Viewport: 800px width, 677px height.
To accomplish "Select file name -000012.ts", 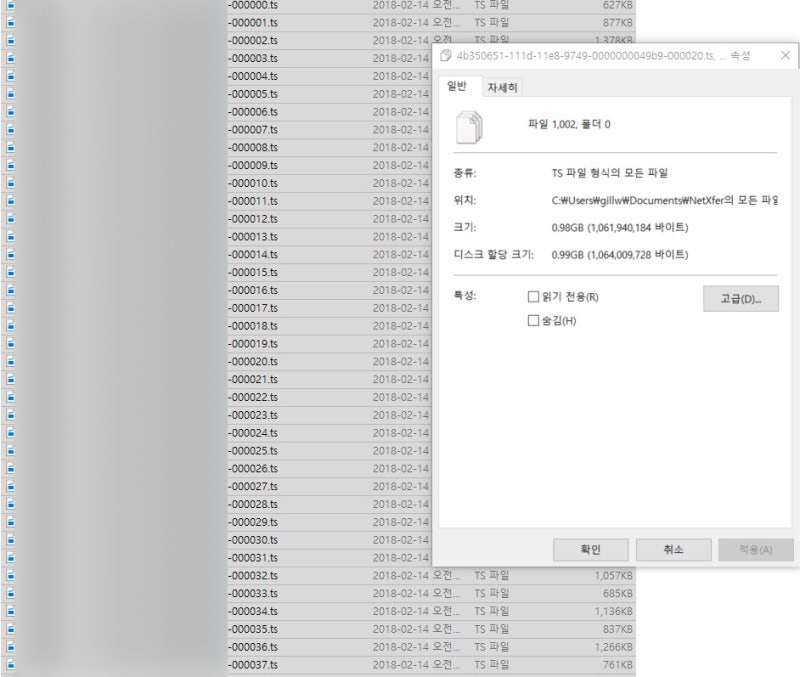I will click(x=253, y=219).
